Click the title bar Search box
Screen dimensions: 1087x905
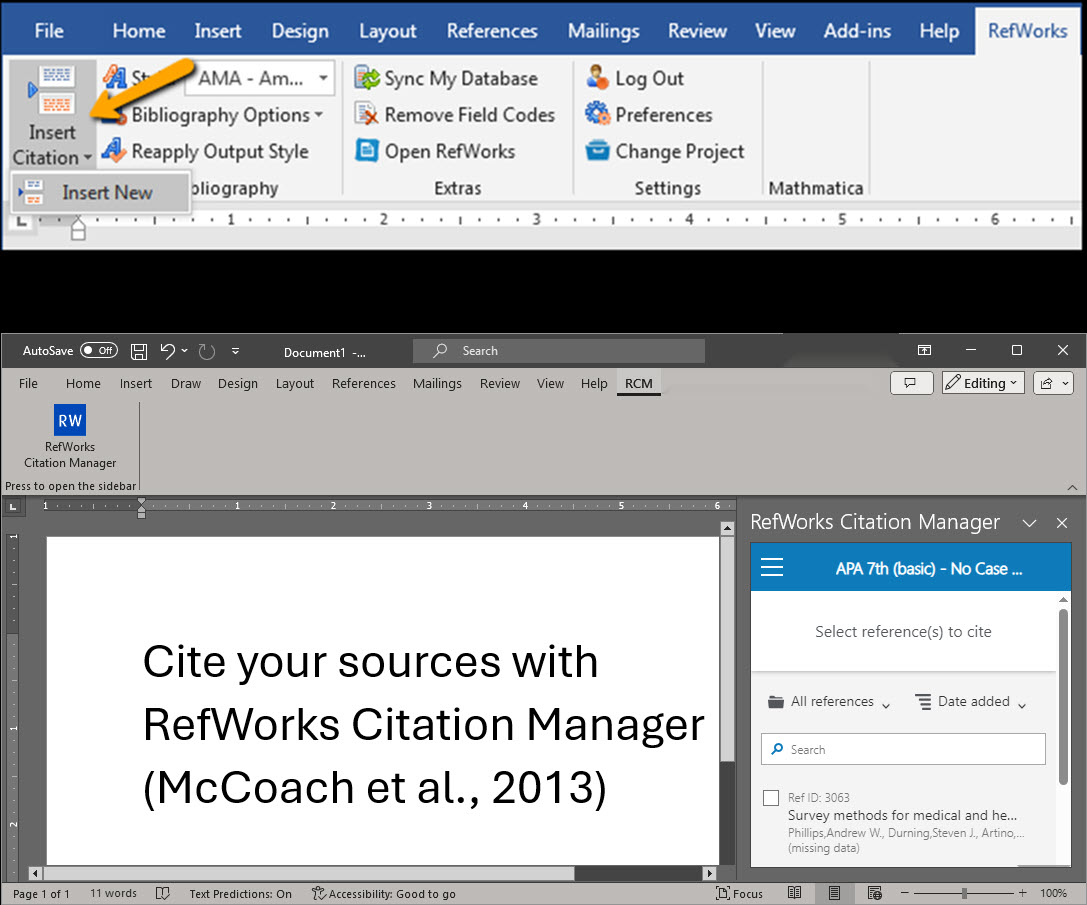(x=559, y=351)
